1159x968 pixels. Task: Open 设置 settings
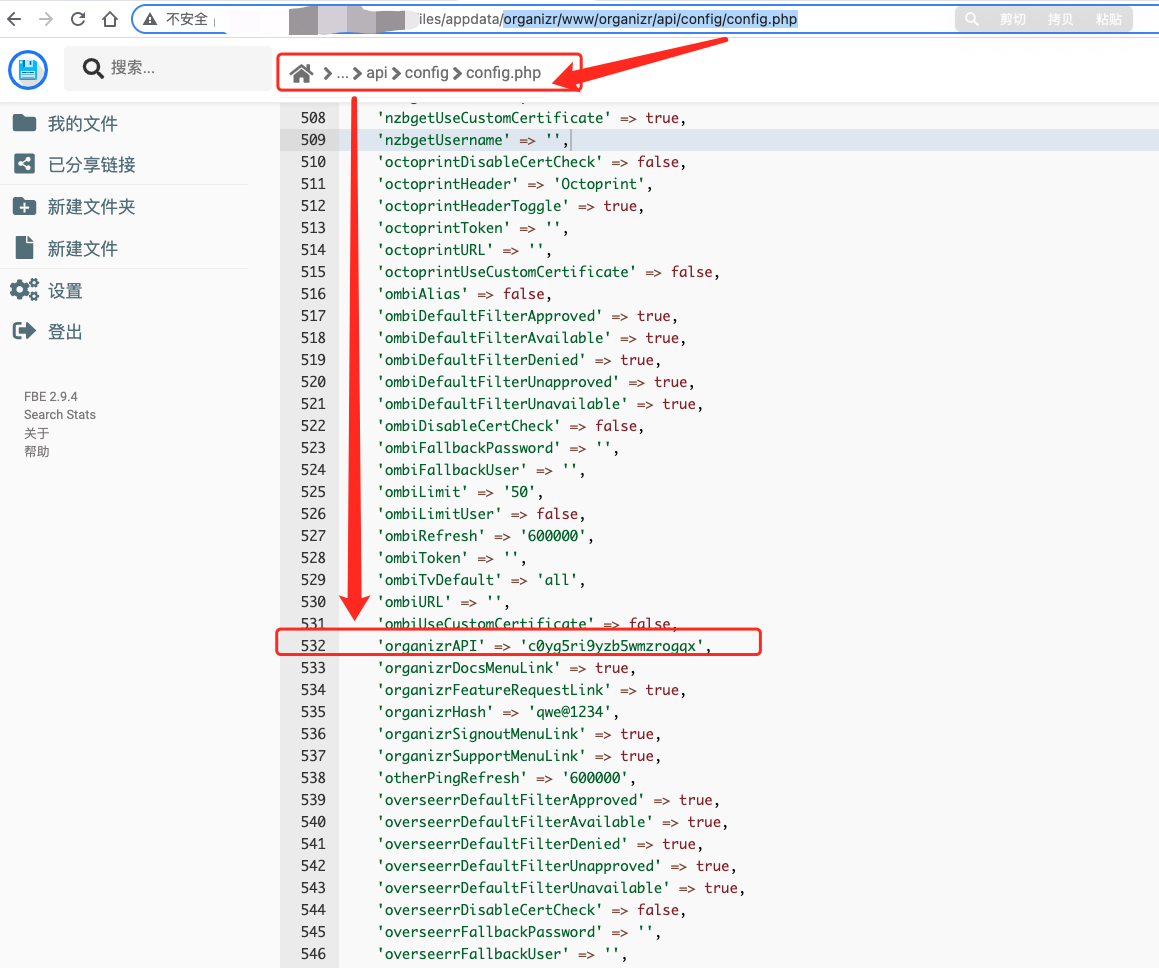[x=65, y=291]
